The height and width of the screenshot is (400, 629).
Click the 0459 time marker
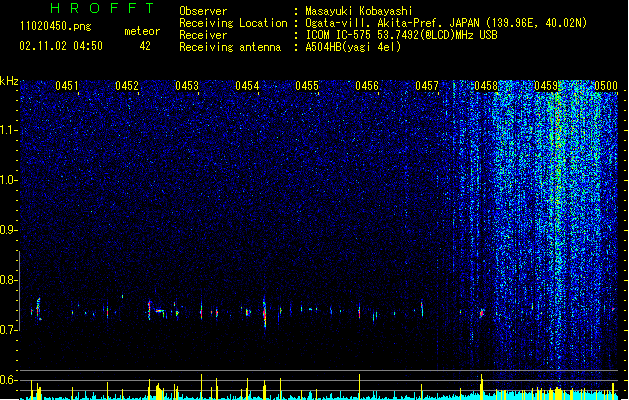coord(546,86)
